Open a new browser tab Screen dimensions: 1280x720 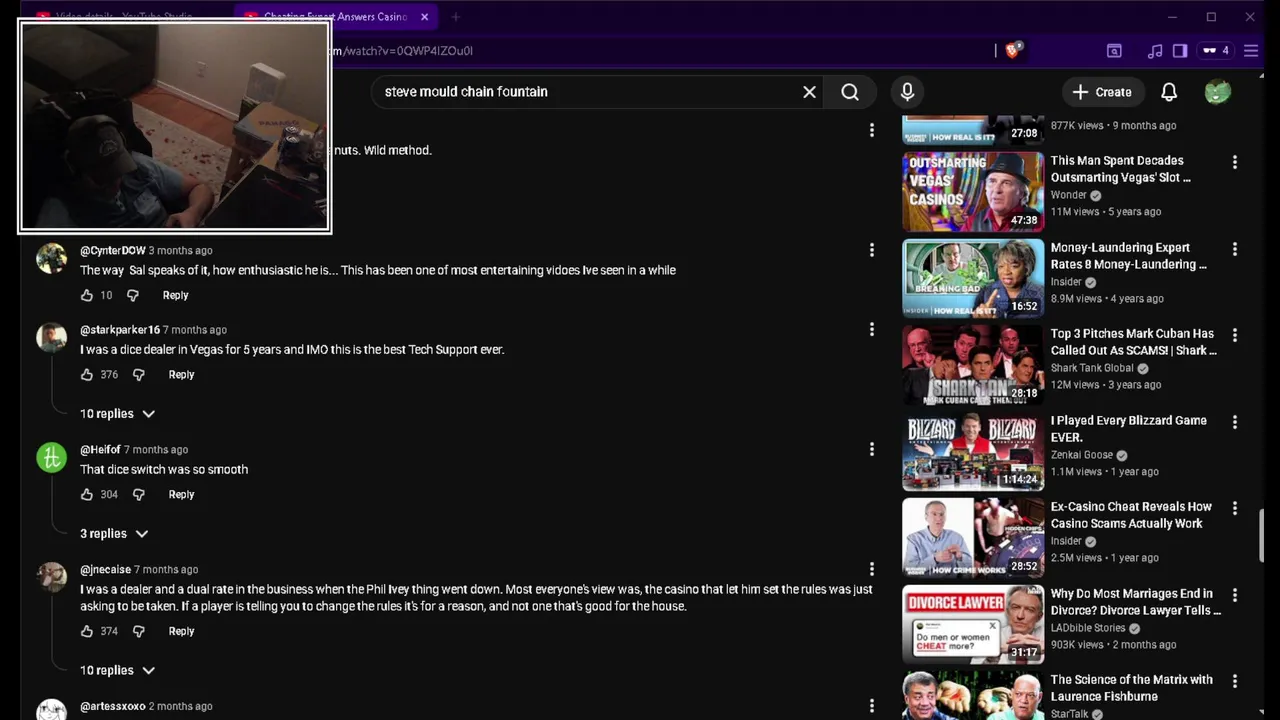coord(455,17)
